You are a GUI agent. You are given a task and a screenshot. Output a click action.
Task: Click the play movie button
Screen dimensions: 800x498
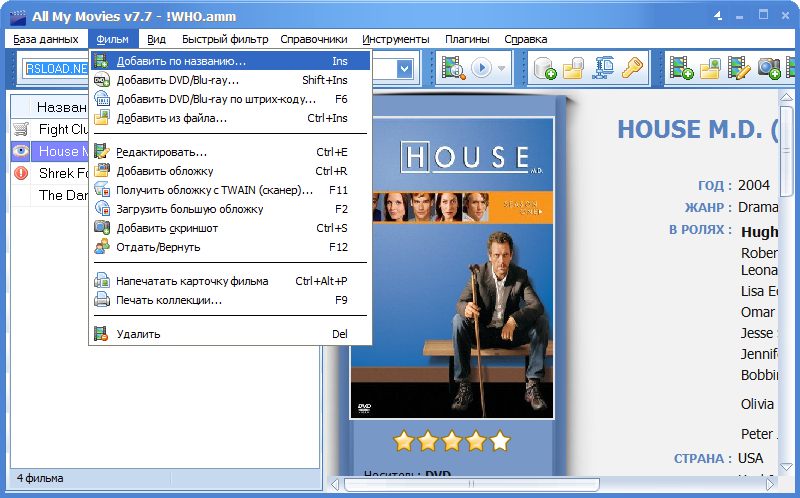pos(481,68)
